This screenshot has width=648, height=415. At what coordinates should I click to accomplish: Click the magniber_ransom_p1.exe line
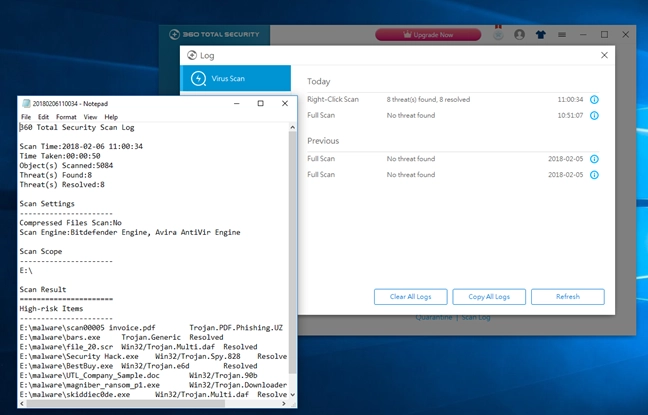click(x=153, y=385)
